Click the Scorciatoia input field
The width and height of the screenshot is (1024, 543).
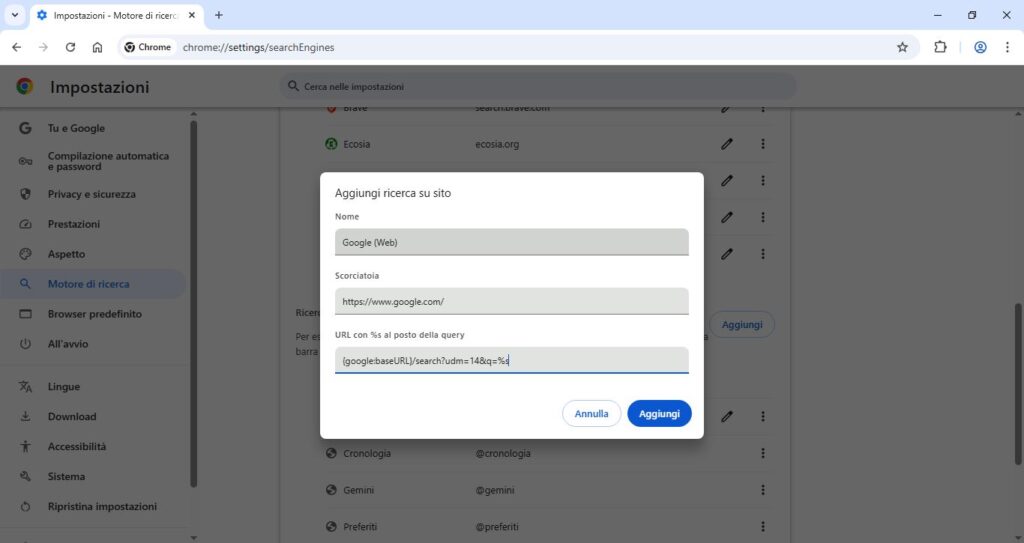click(x=511, y=301)
